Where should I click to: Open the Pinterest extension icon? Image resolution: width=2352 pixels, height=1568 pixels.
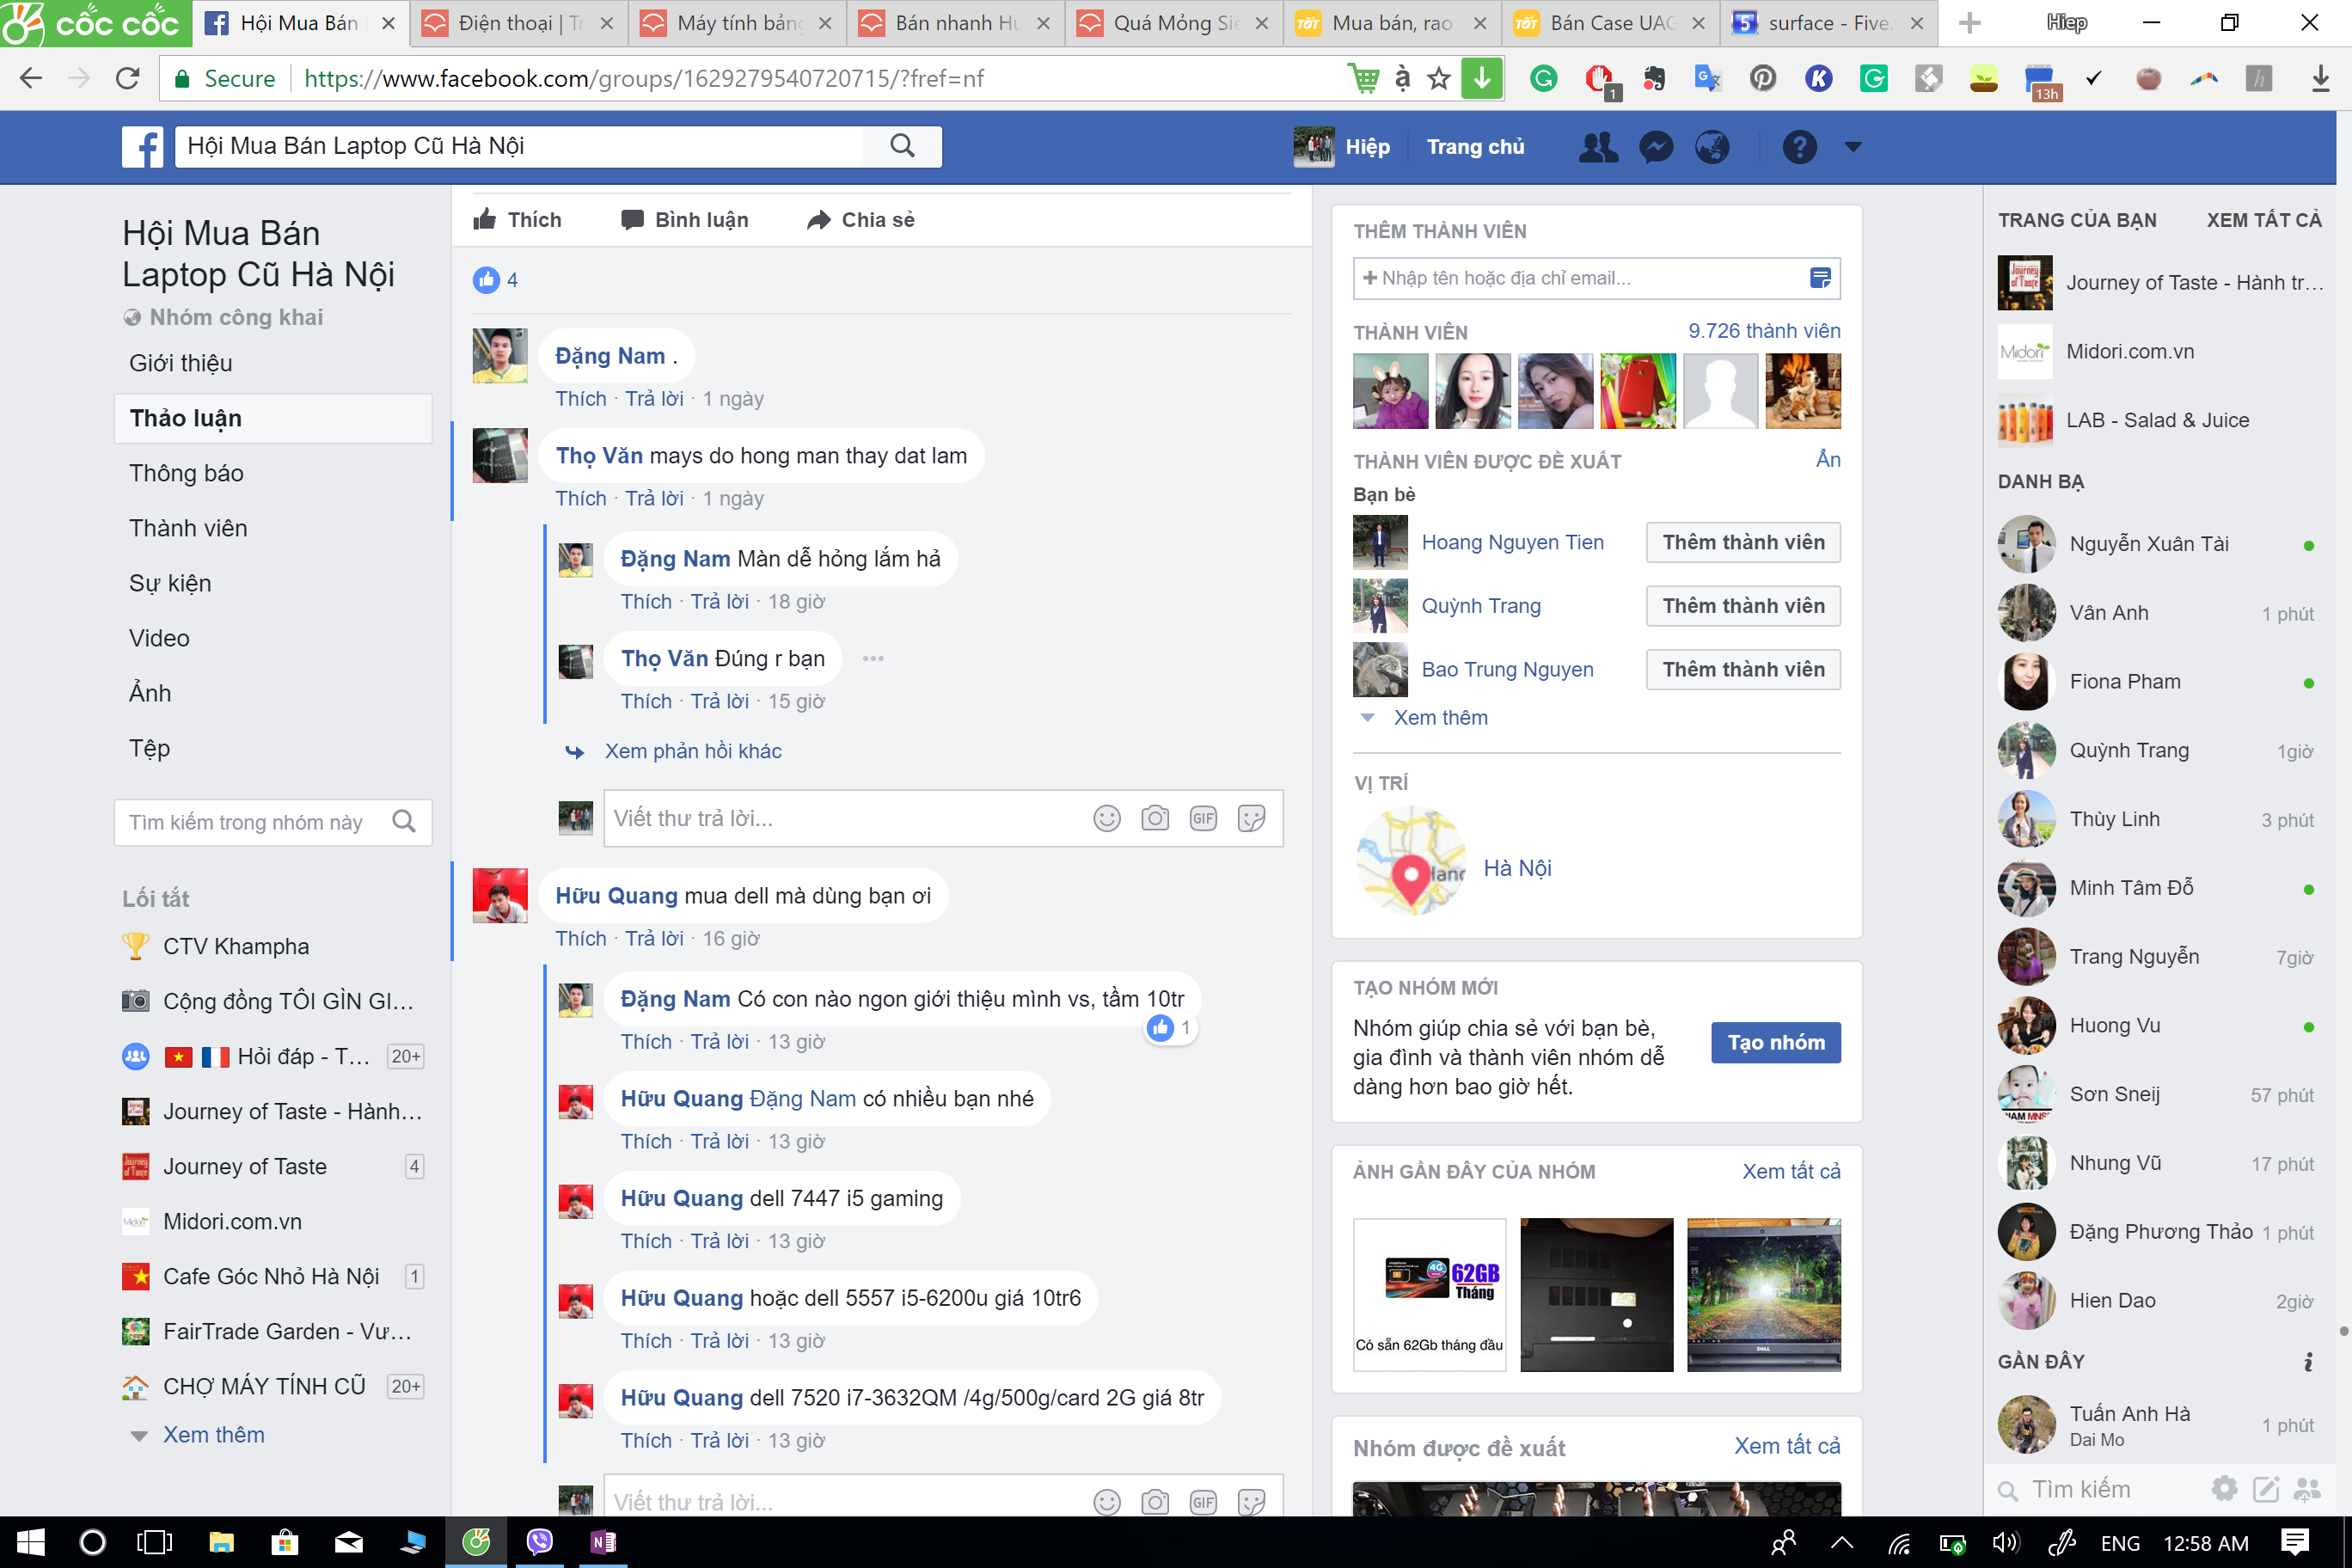(x=1763, y=78)
